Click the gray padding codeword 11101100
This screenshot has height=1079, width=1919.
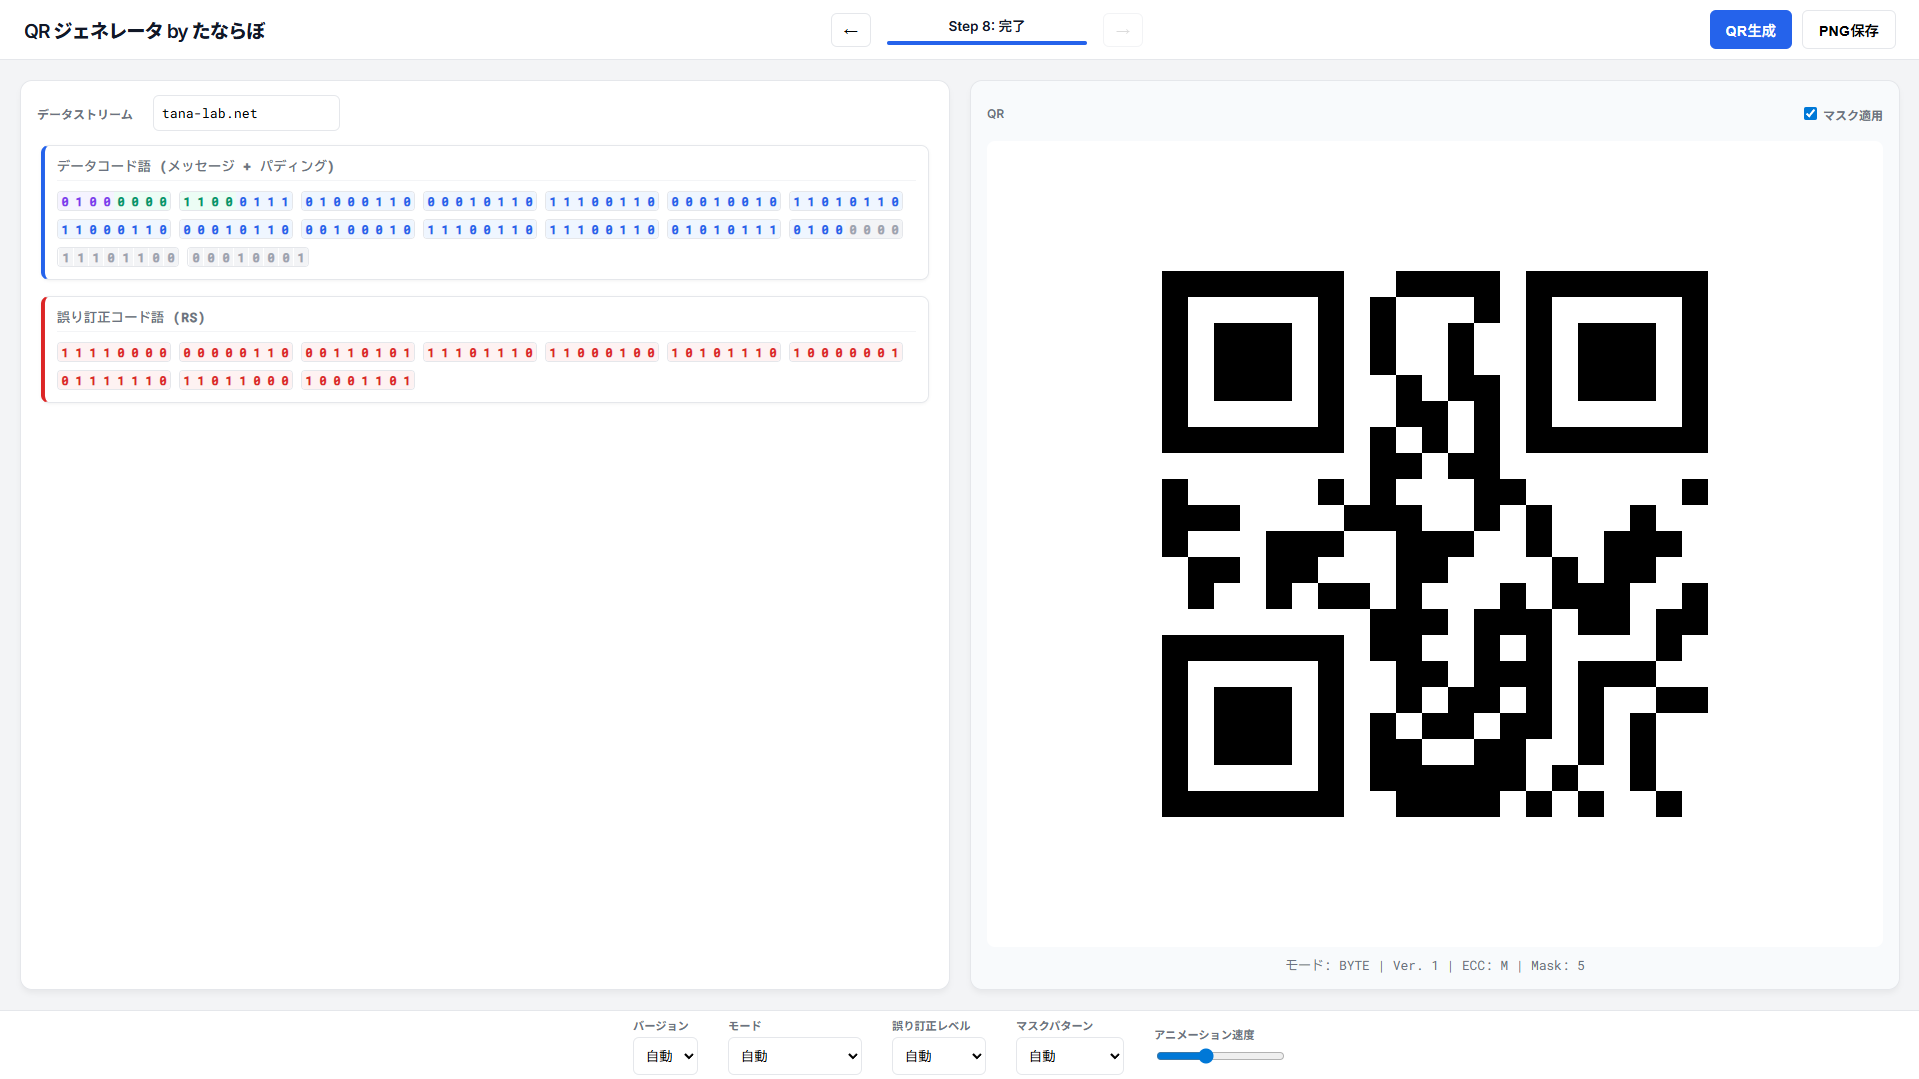pyautogui.click(x=118, y=258)
